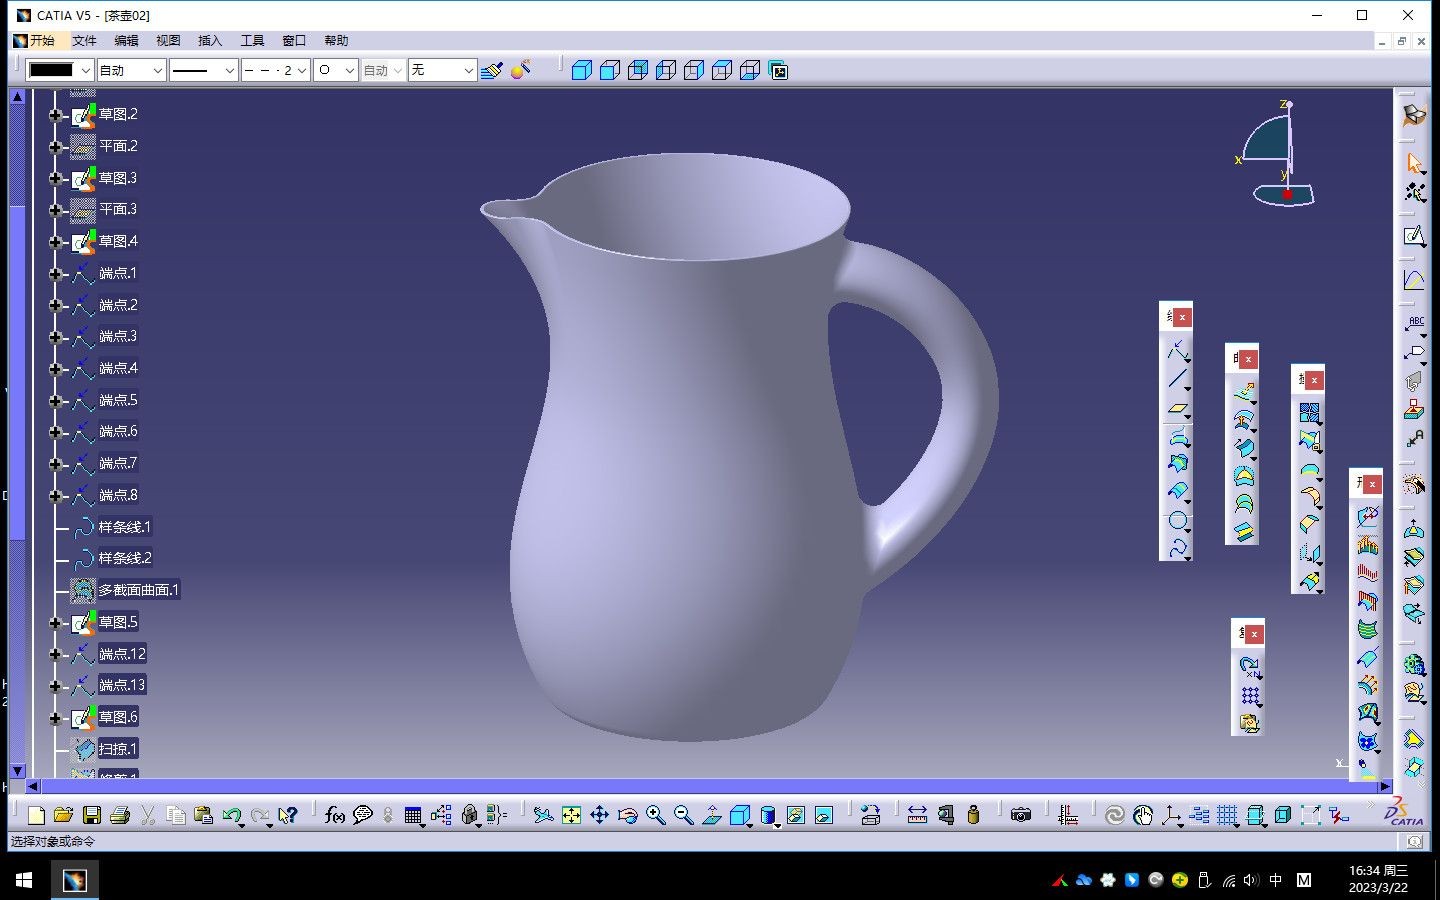Image resolution: width=1440 pixels, height=900 pixels.
Task: Select the Rotate view tool
Action: click(x=627, y=815)
